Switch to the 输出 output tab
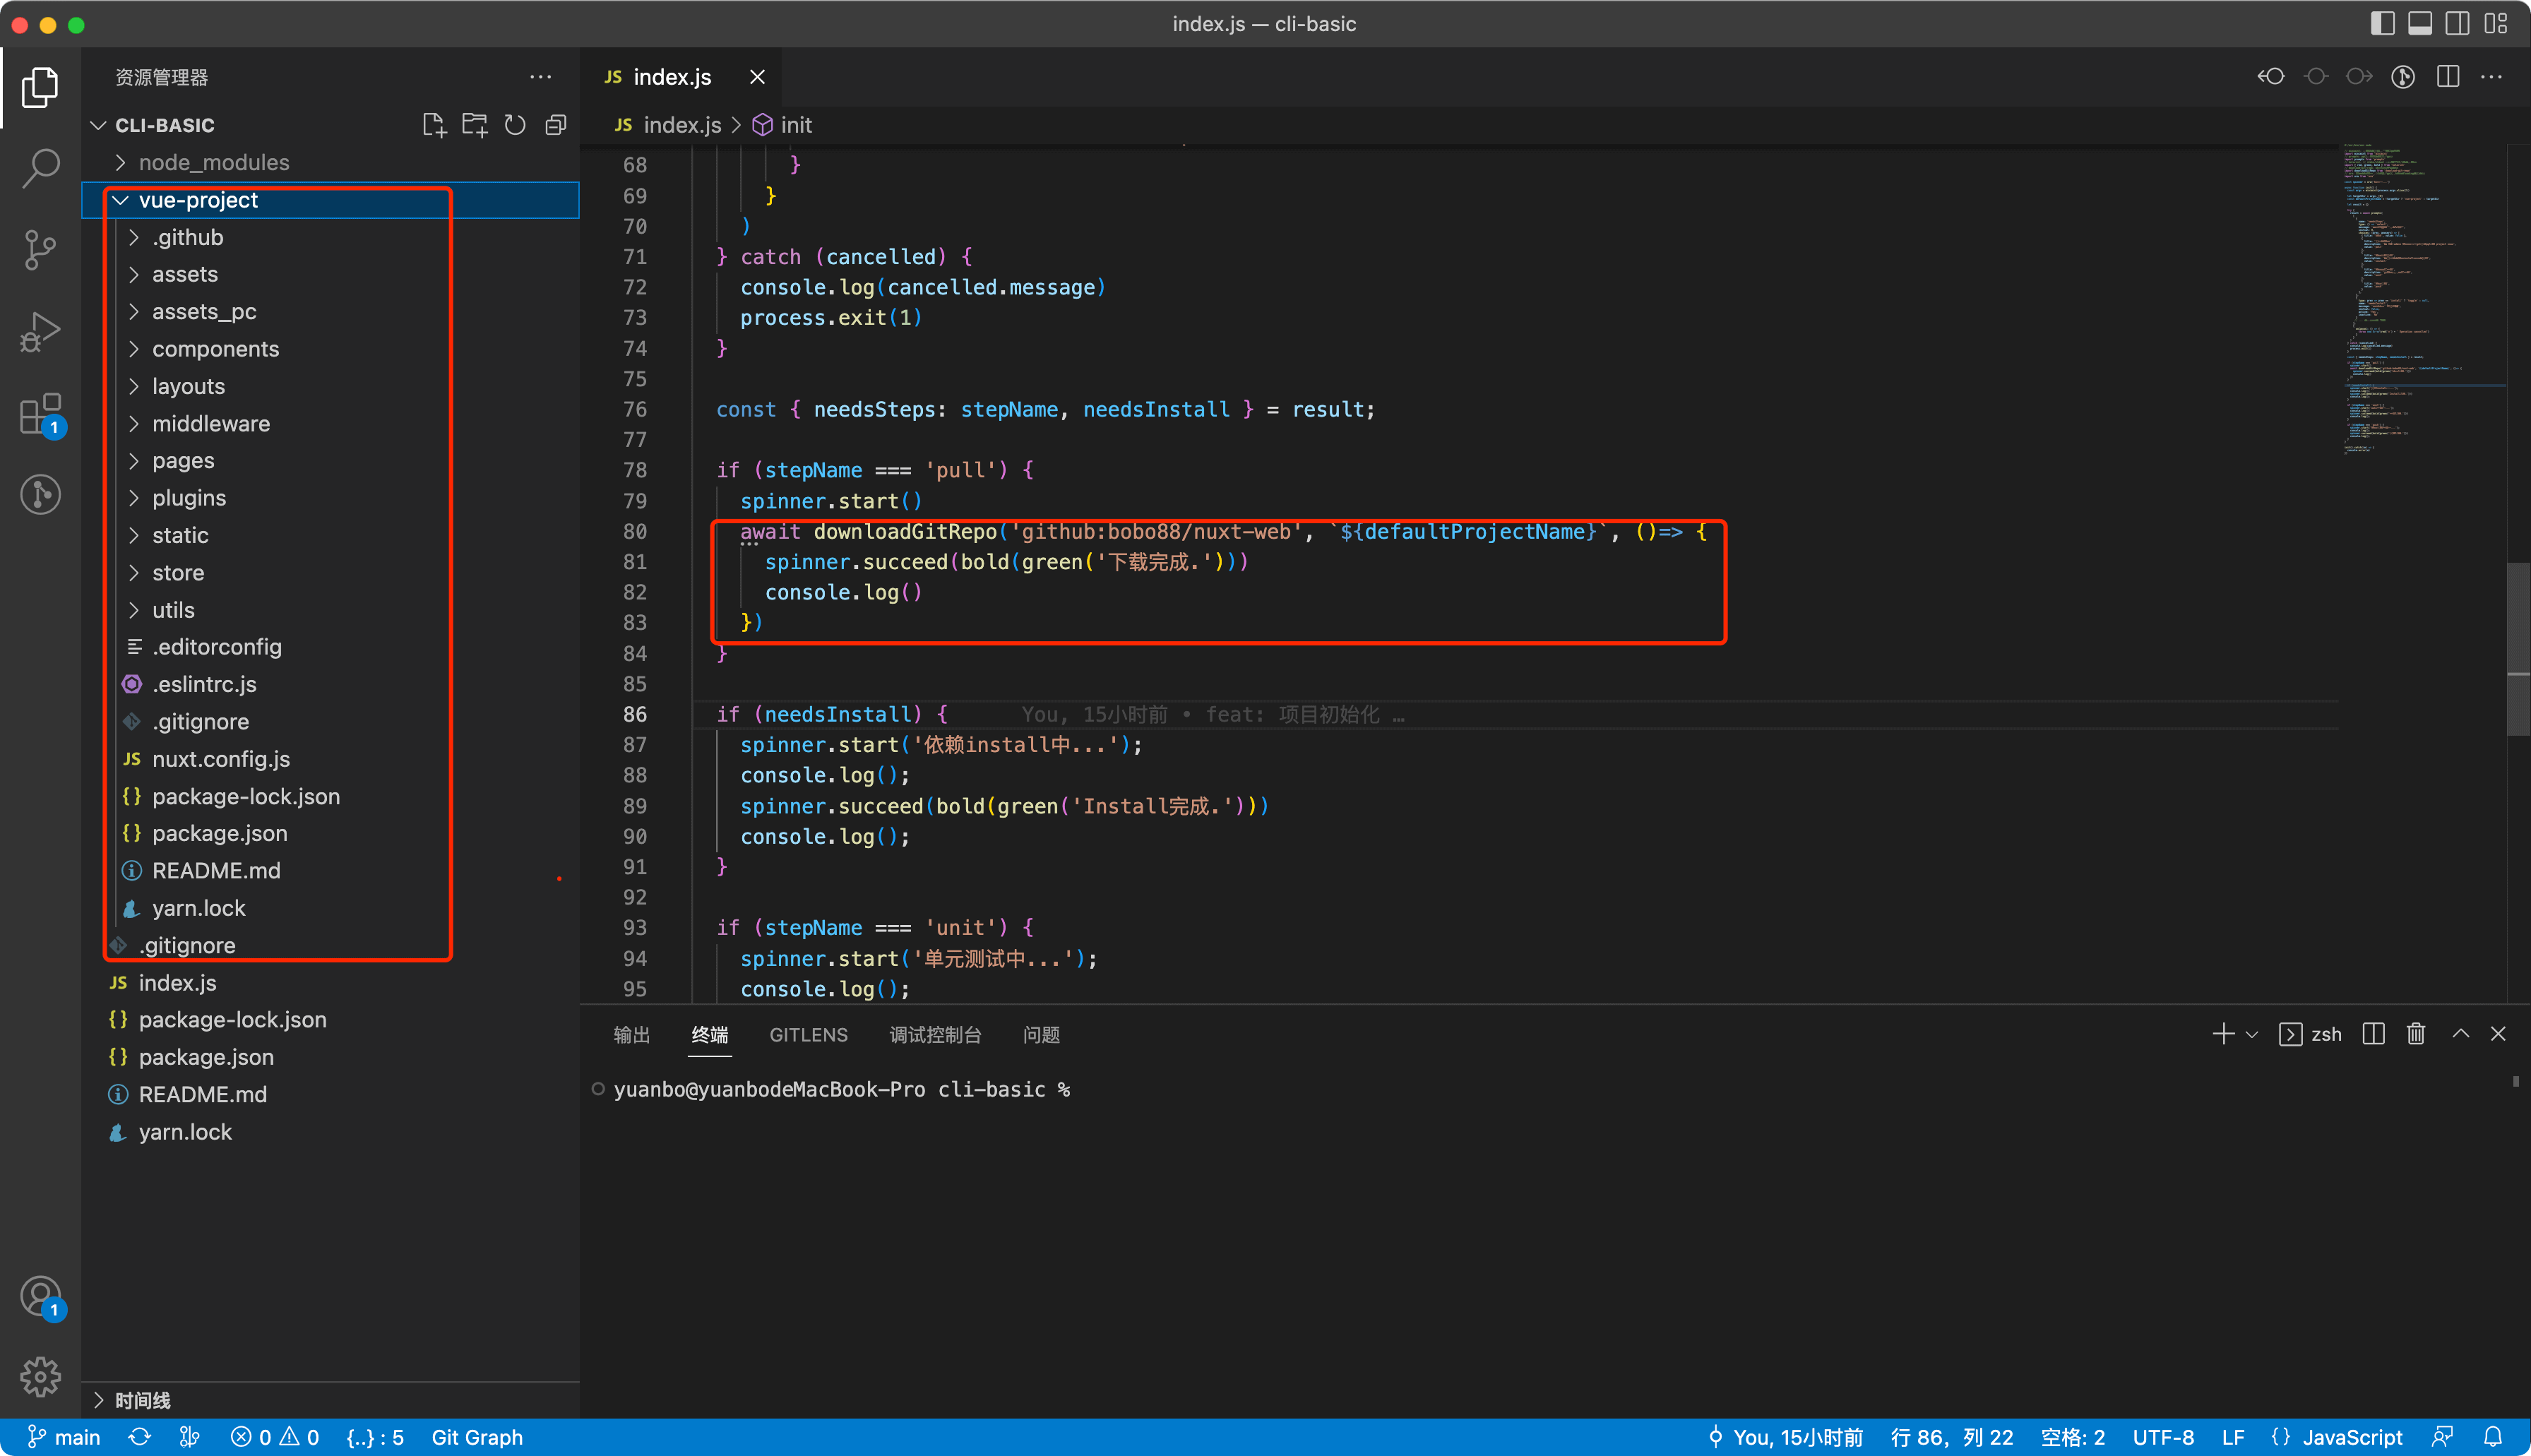 [631, 1034]
